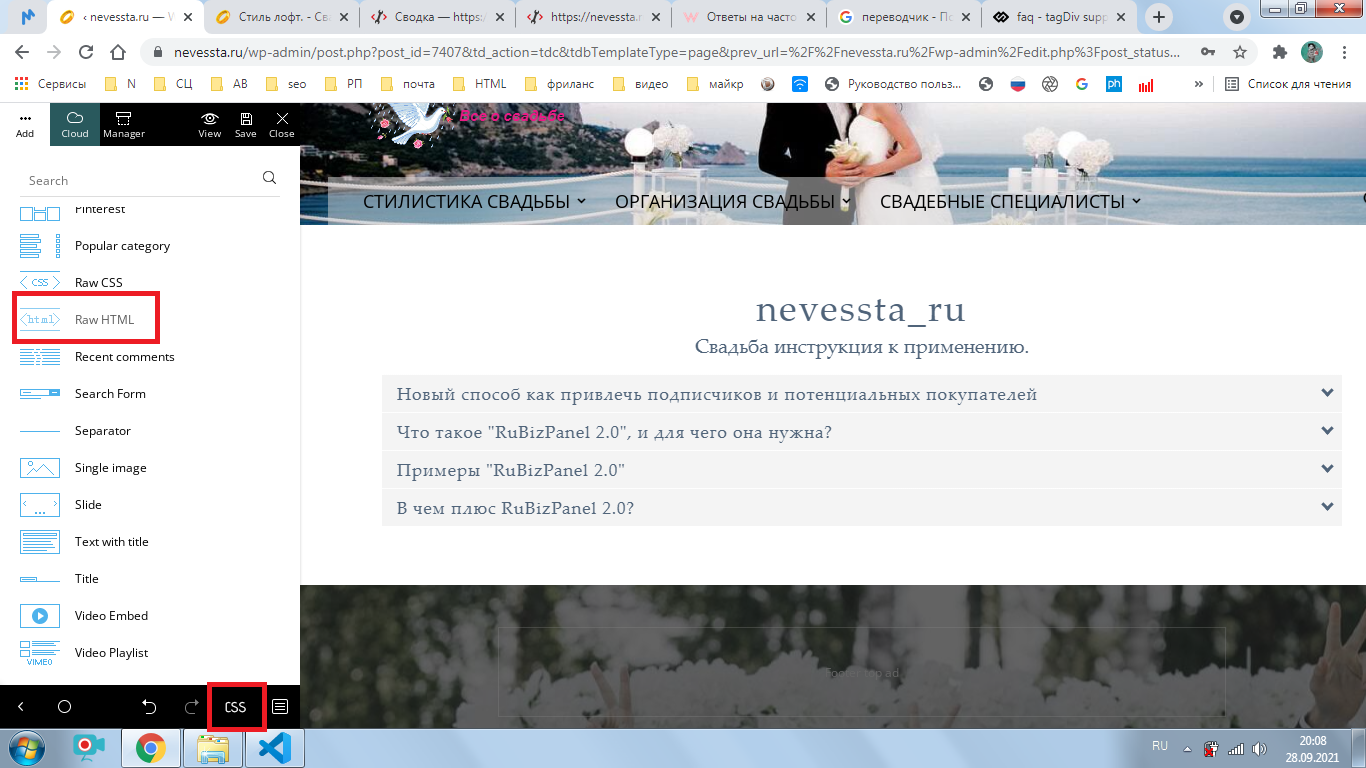The height and width of the screenshot is (768, 1366).
Task: Open the custom CSS editor button
Action: click(236, 707)
